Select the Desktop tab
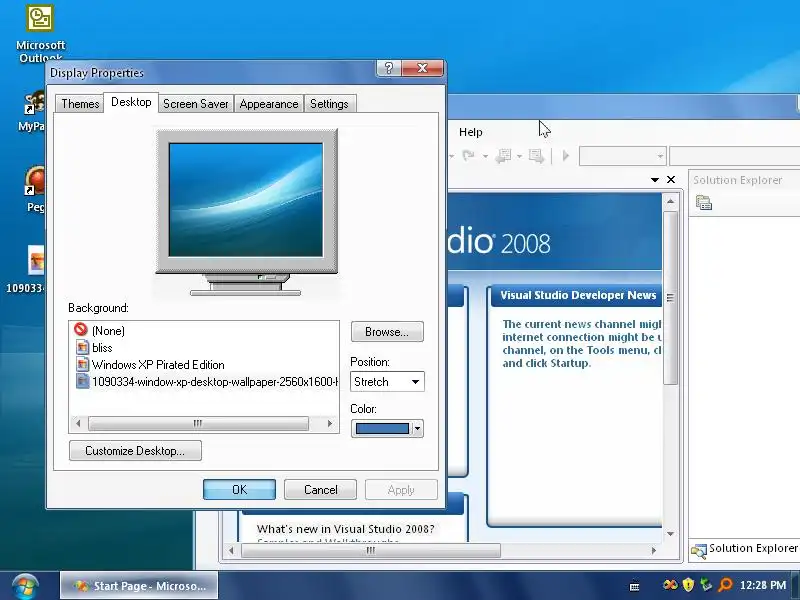 [131, 102]
